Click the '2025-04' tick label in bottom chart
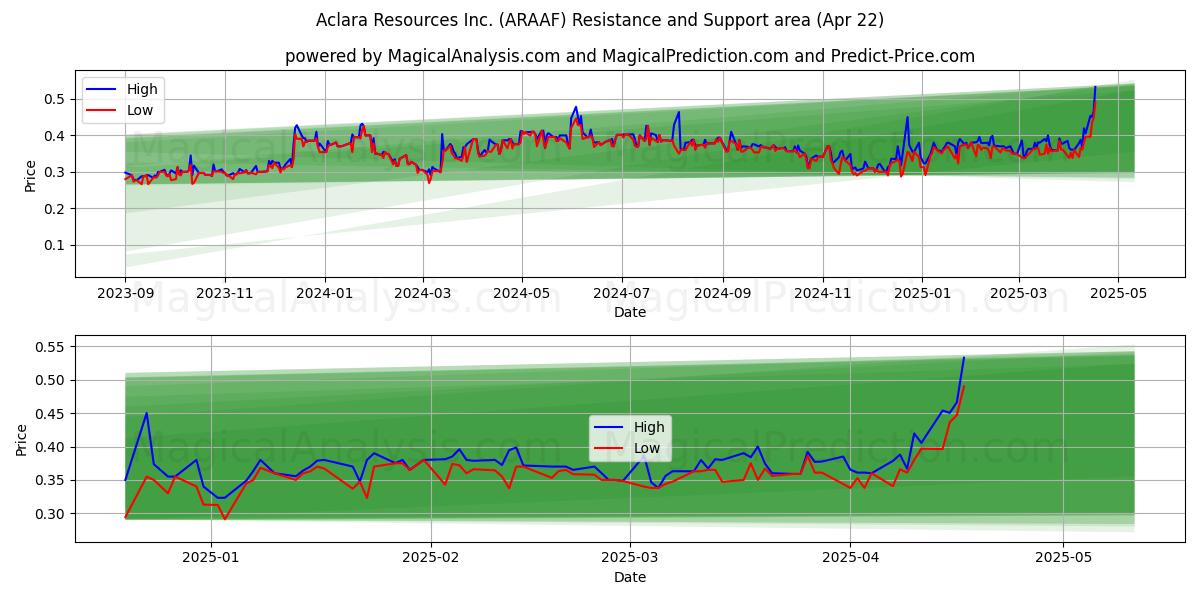1200x600 pixels. (850, 559)
